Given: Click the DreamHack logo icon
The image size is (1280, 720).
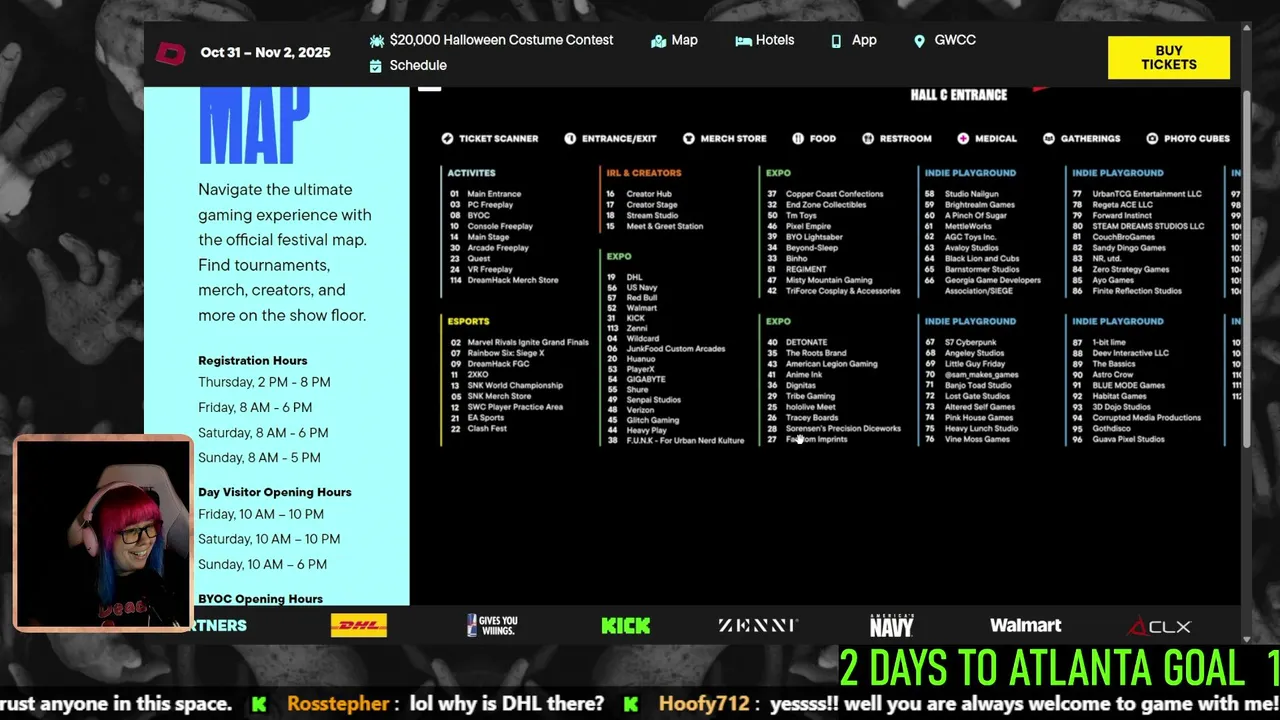Looking at the screenshot, I should [170, 52].
